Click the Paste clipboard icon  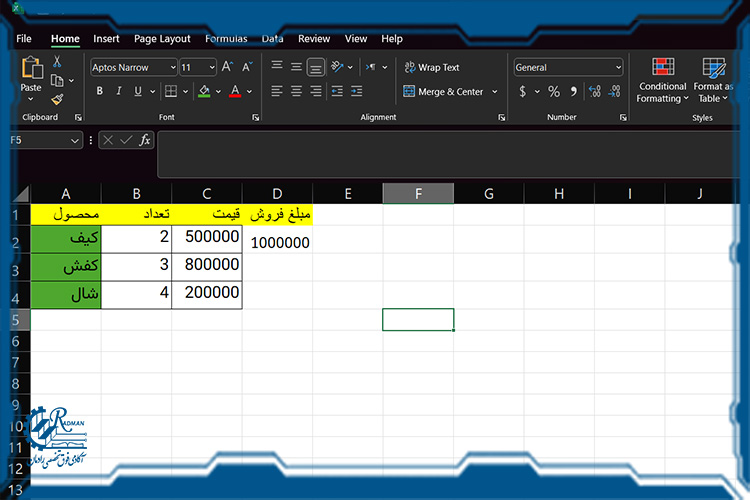[x=32, y=67]
